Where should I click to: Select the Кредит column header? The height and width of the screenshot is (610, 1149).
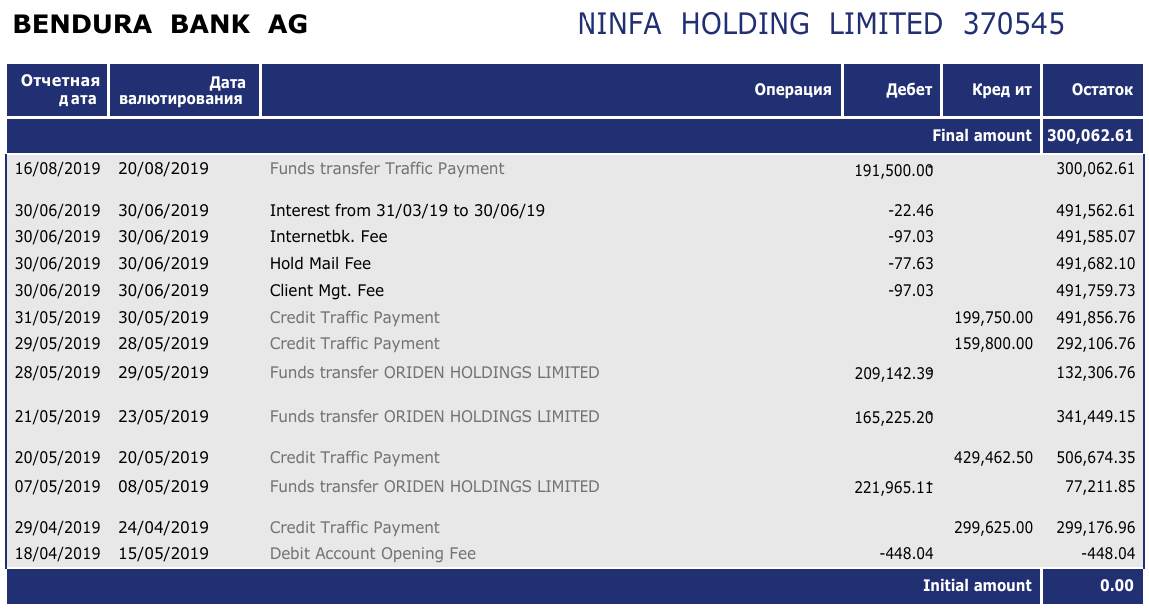[1001, 90]
